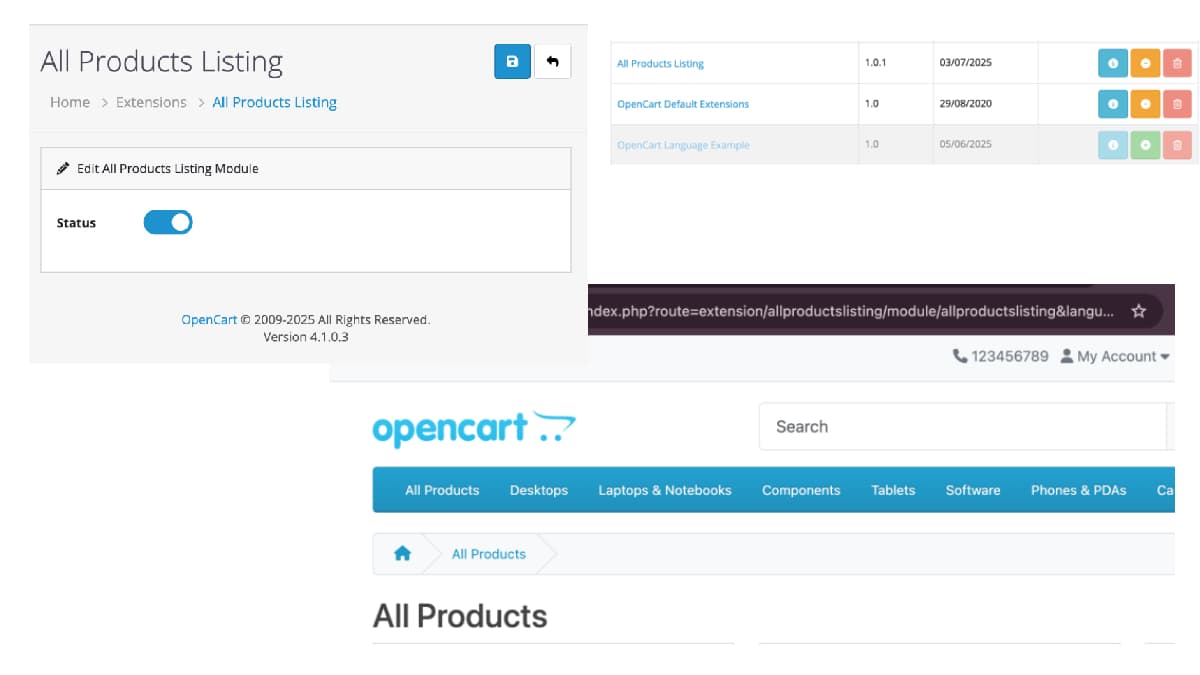Save the All Products Listing module settings
This screenshot has height=675, width=1200.
click(x=512, y=62)
